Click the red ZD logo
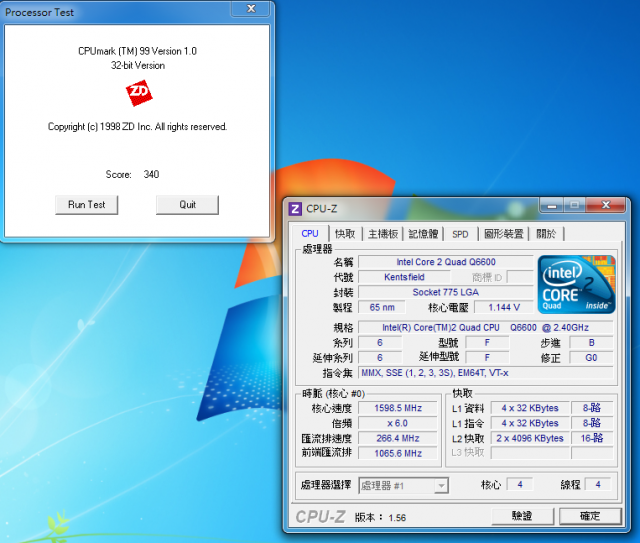Viewport: 640px width, 543px height. [x=139, y=93]
